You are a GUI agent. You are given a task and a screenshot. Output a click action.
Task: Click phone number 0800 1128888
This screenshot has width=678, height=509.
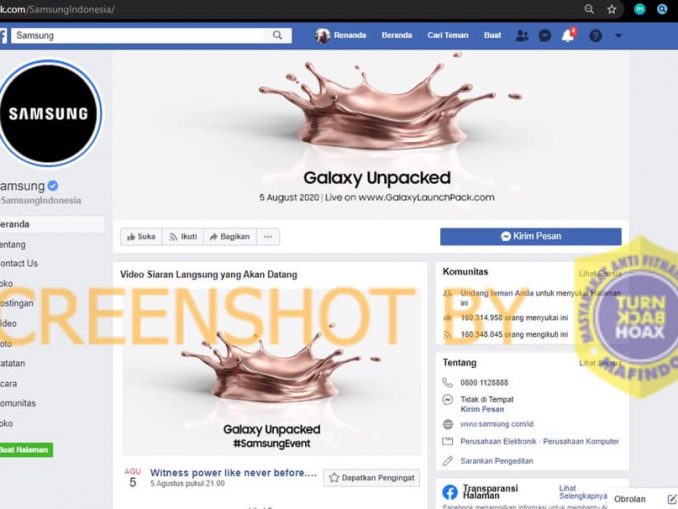484,383
